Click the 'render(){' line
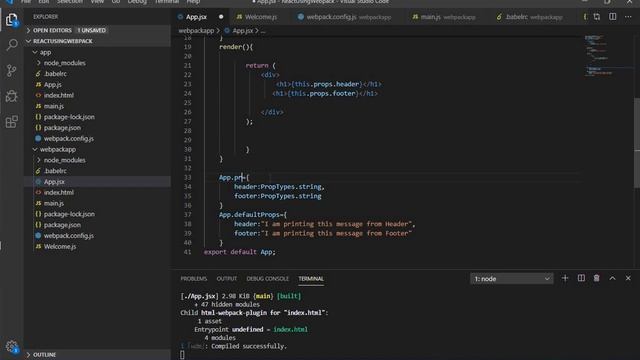Image resolution: width=640 pixels, height=360 pixels. coord(236,47)
